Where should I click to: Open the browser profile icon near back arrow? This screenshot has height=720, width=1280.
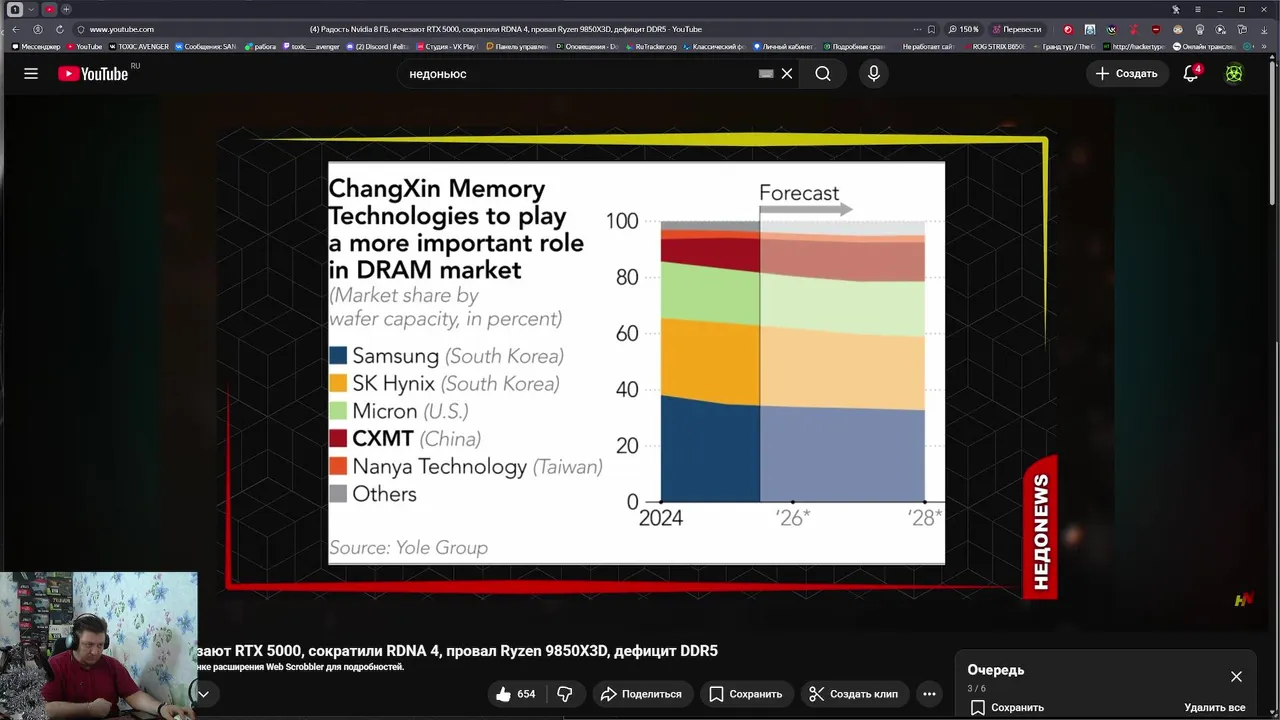point(38,29)
